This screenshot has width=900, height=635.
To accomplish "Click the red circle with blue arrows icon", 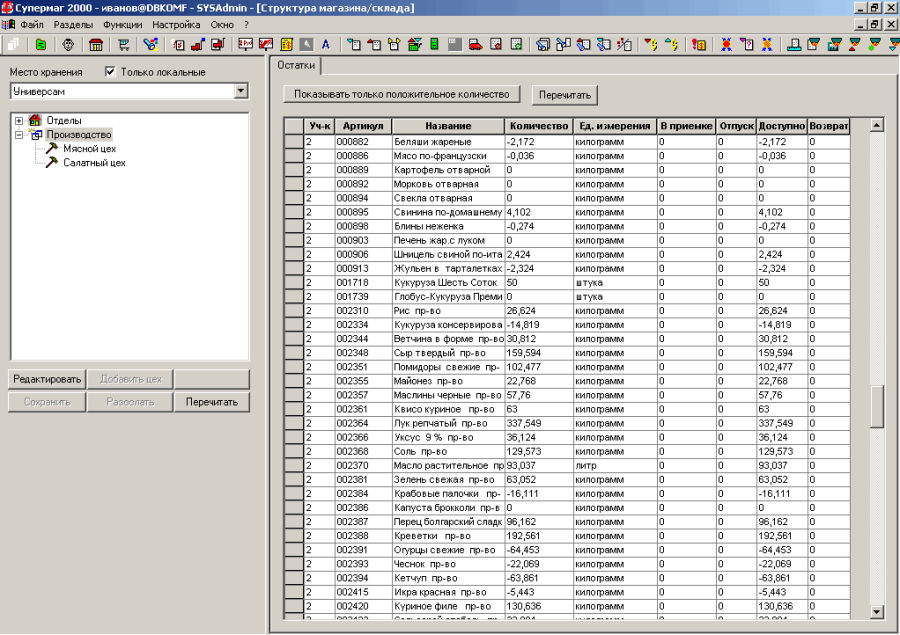I will [x=726, y=45].
